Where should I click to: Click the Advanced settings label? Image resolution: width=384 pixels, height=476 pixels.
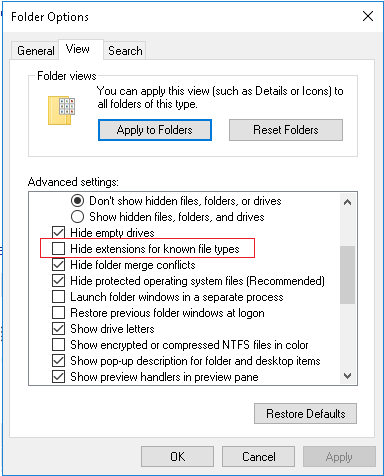point(73,182)
